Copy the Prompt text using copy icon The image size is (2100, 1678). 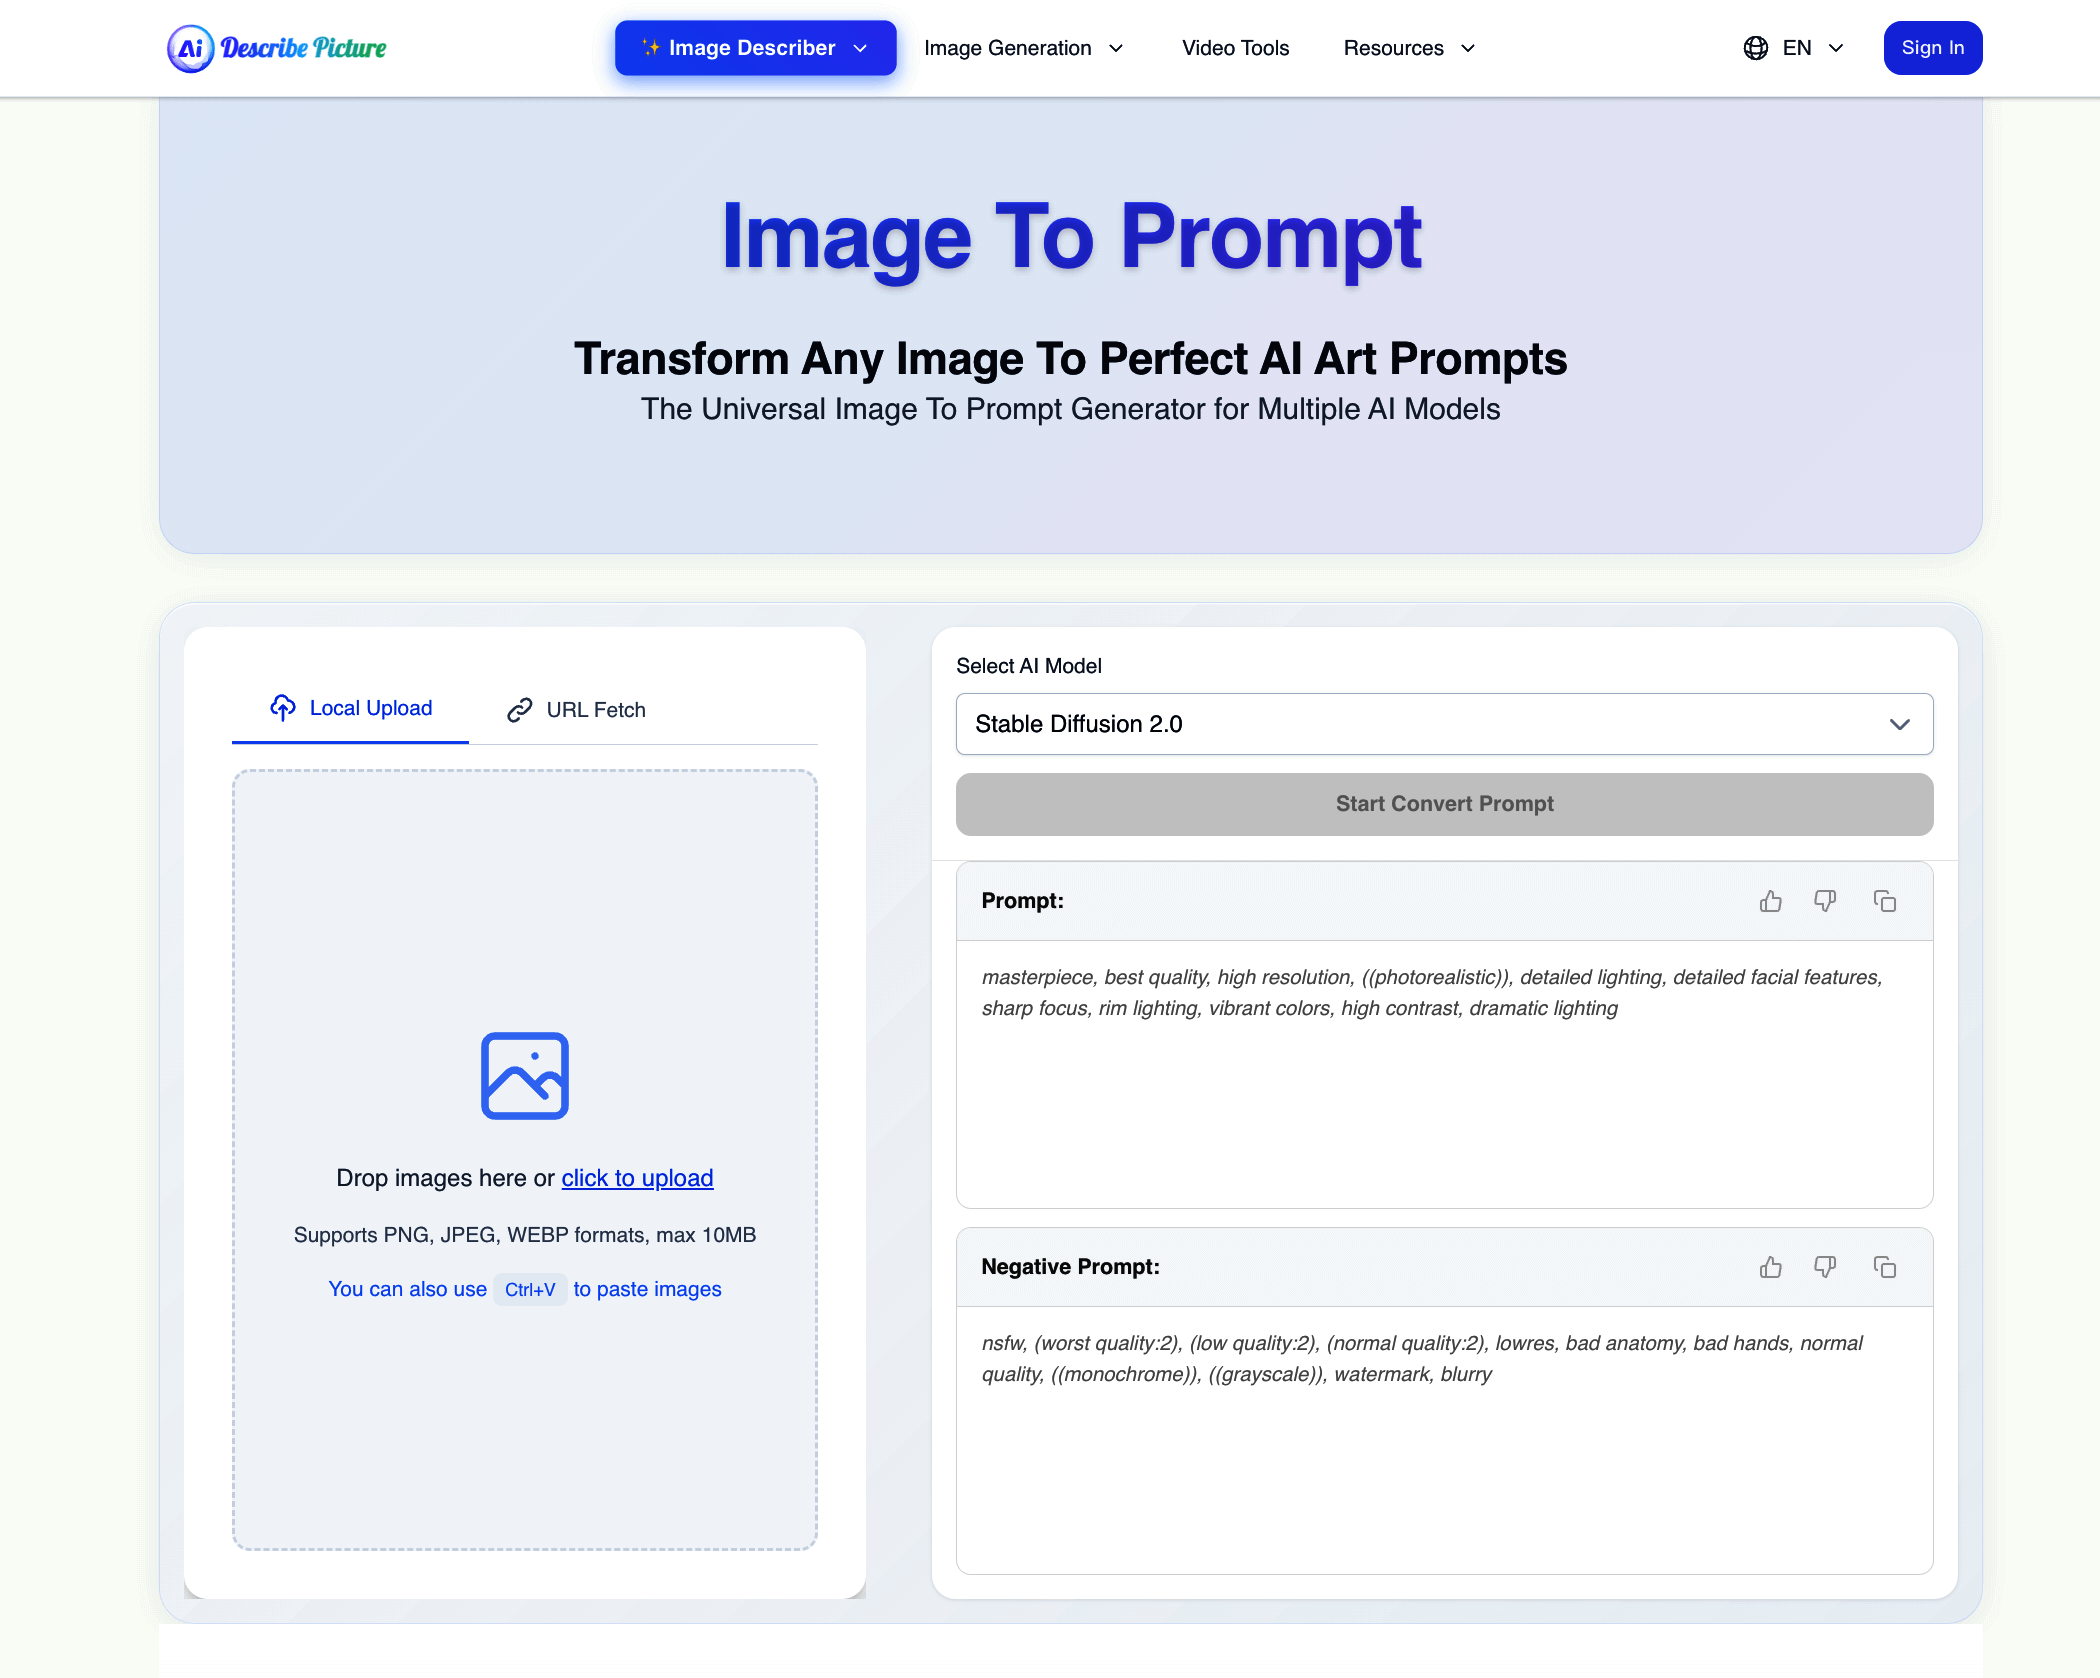point(1885,901)
